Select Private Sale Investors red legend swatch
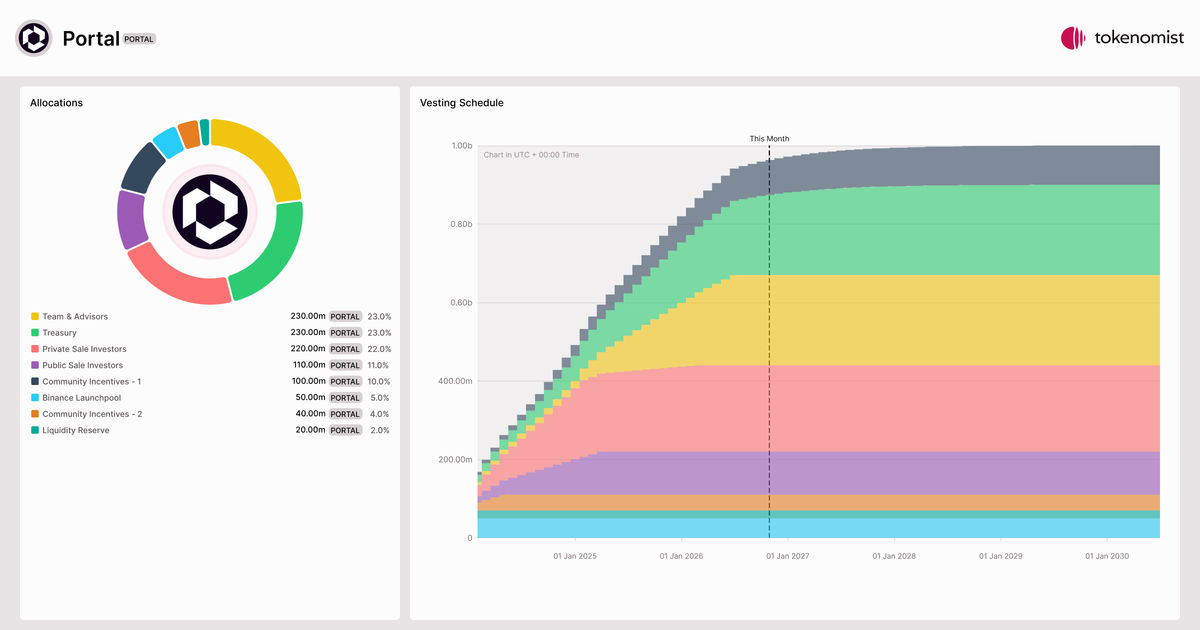 pos(35,349)
